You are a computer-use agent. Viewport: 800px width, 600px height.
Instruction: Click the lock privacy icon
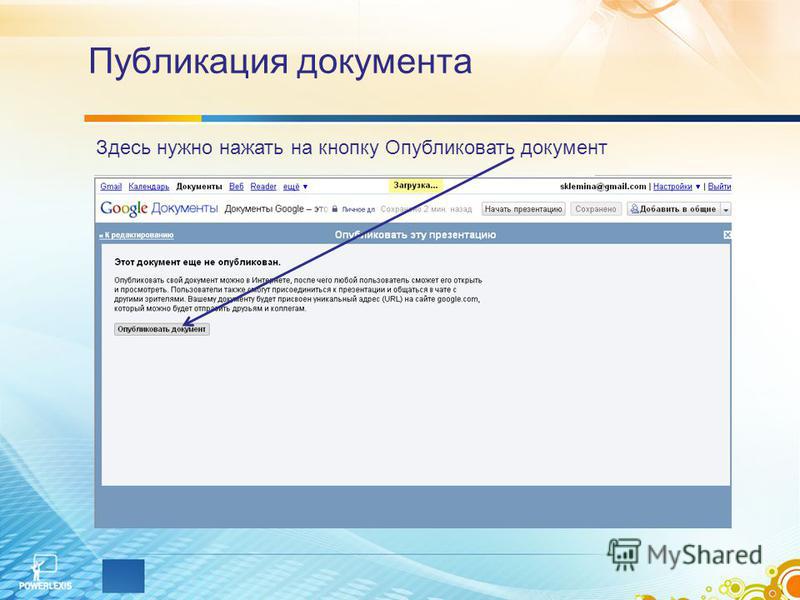pos(335,209)
